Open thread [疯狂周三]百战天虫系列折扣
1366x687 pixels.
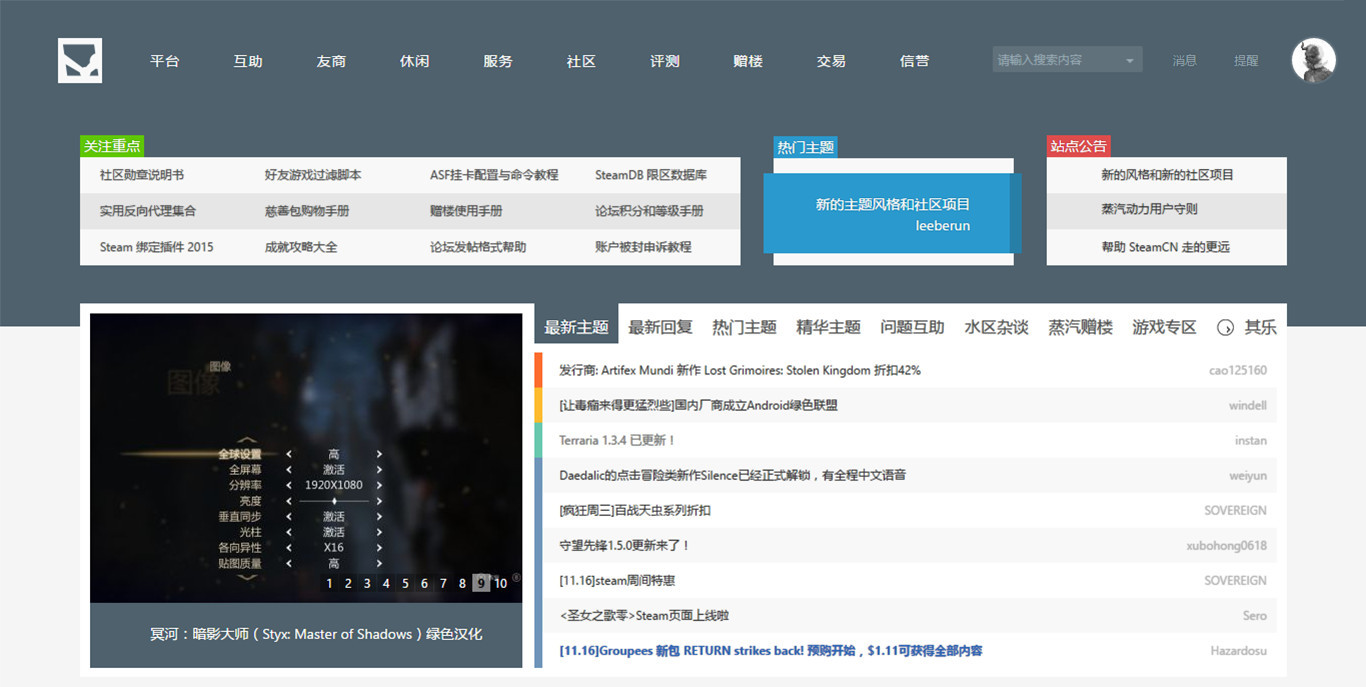pos(635,510)
